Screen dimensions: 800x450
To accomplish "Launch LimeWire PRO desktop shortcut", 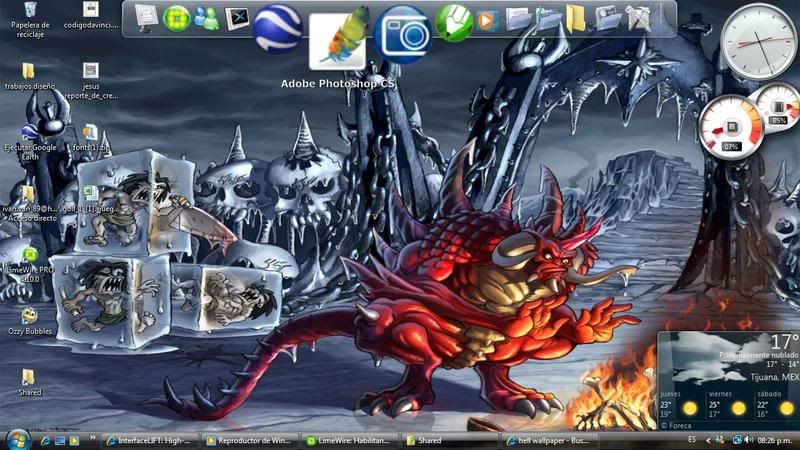I will coord(30,265).
